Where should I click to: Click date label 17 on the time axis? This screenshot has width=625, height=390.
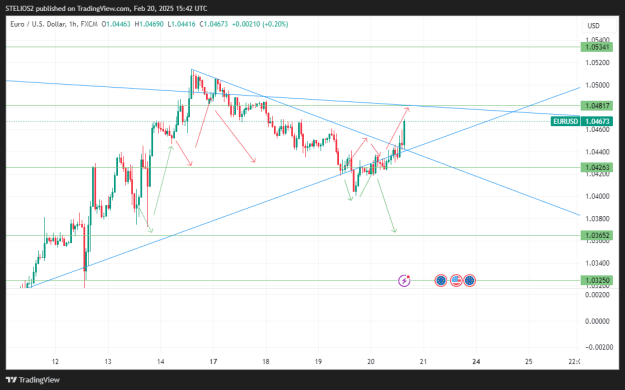pos(213,362)
